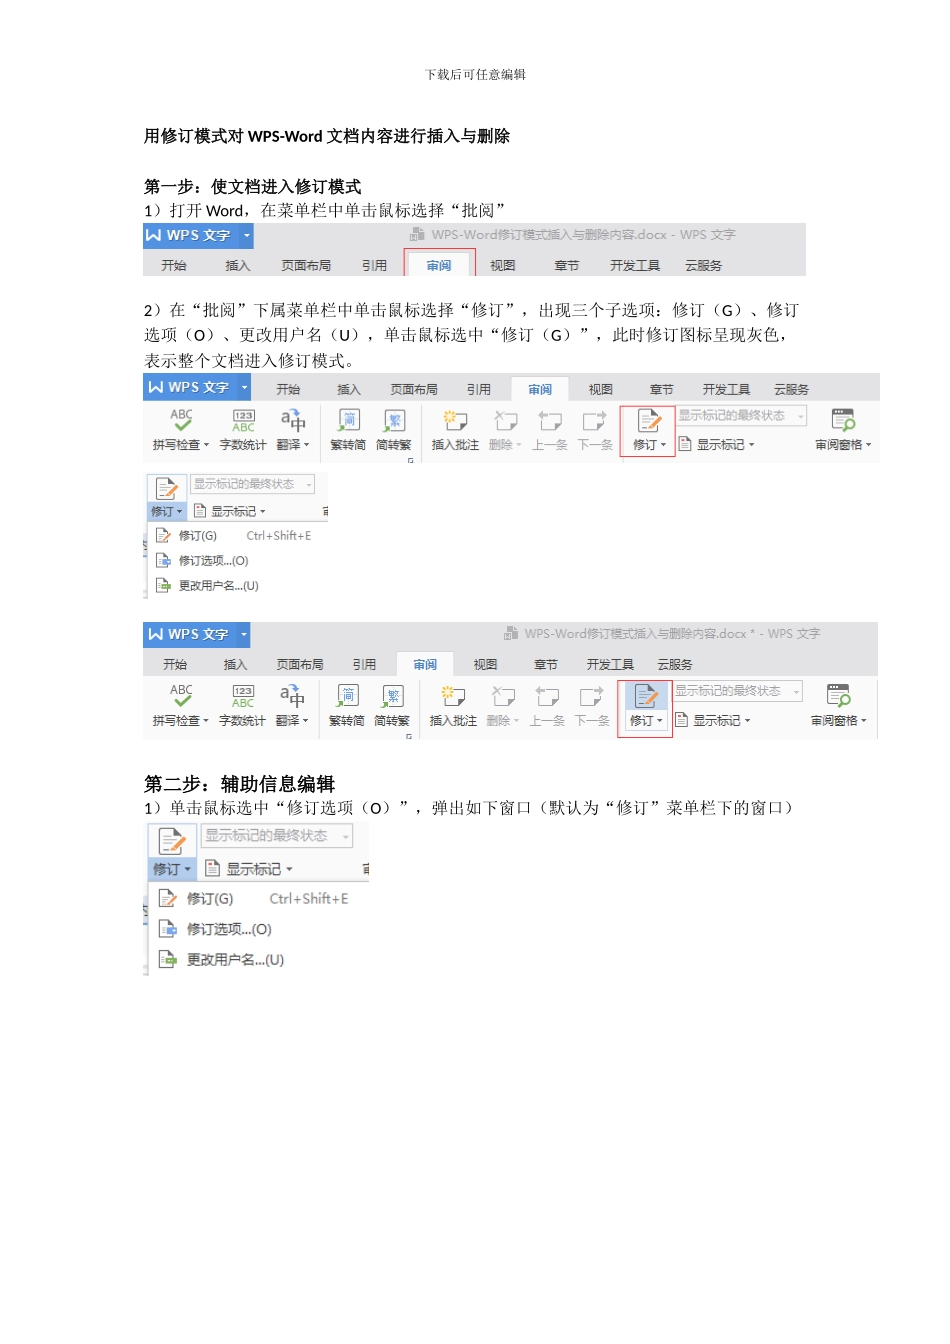Click 页面布局 tab in the tabs-only strip under step 1

coord(306,265)
